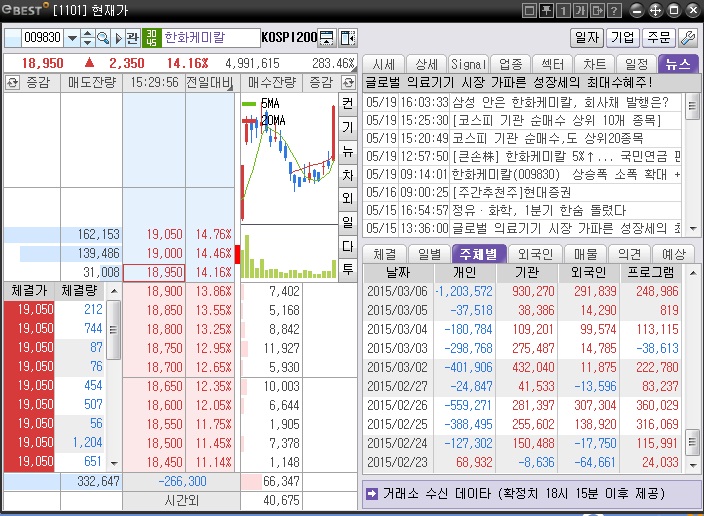
Task: Switch to the 체결 tab
Action: point(385,255)
